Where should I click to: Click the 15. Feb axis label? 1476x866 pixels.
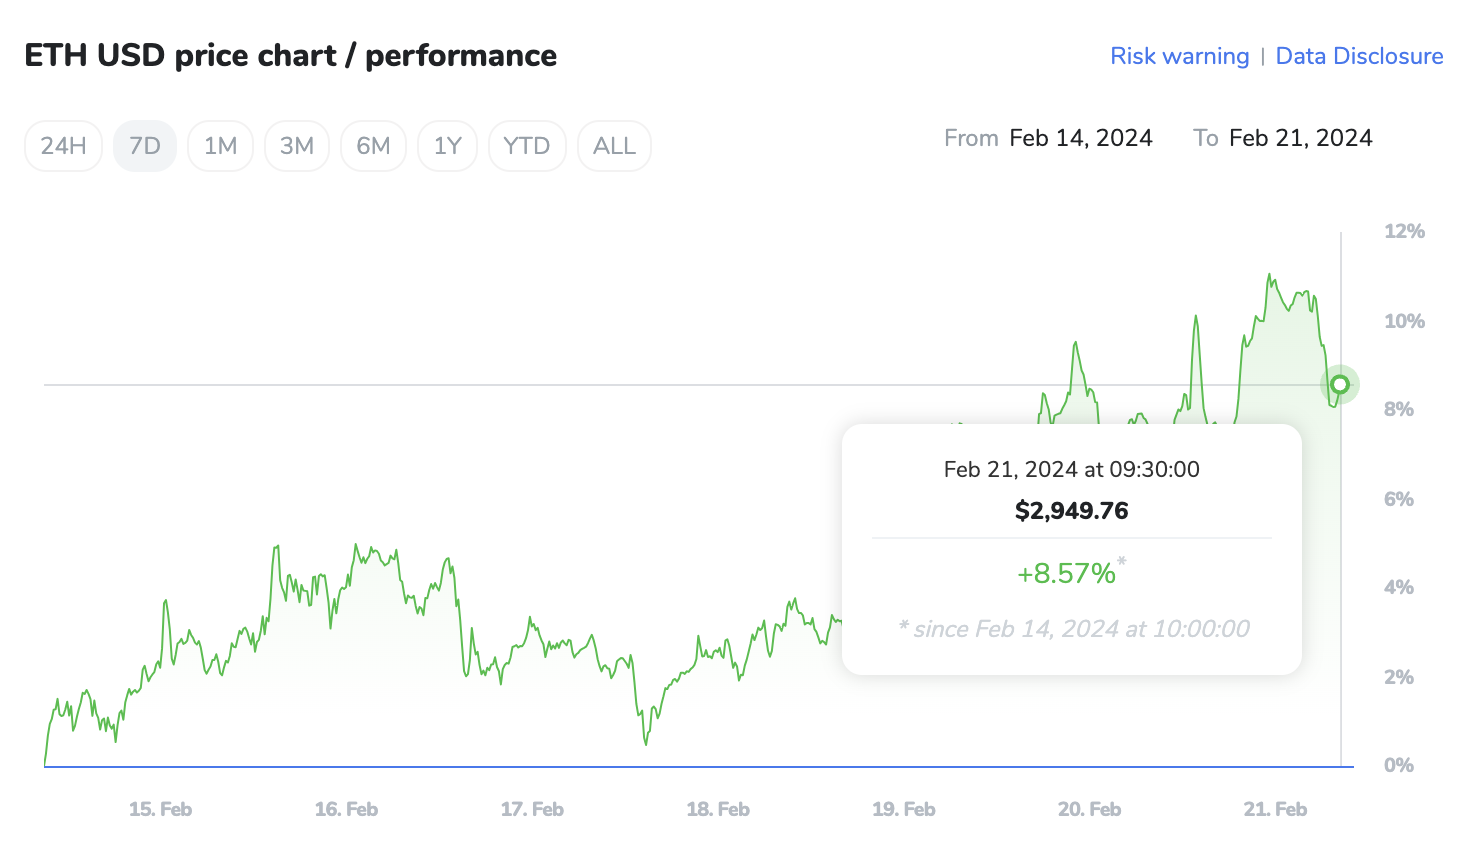[160, 809]
